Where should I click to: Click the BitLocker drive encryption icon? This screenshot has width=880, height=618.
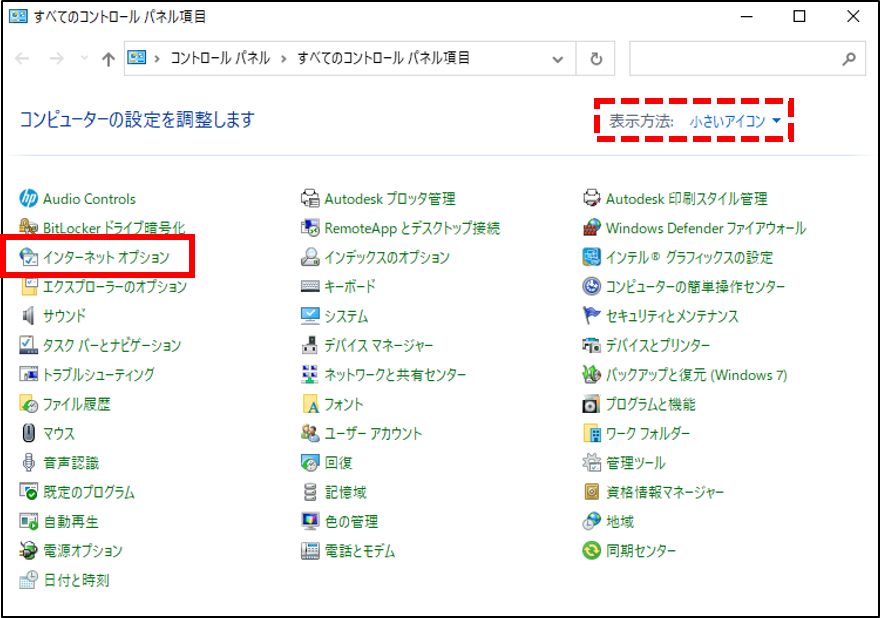[x=28, y=227]
